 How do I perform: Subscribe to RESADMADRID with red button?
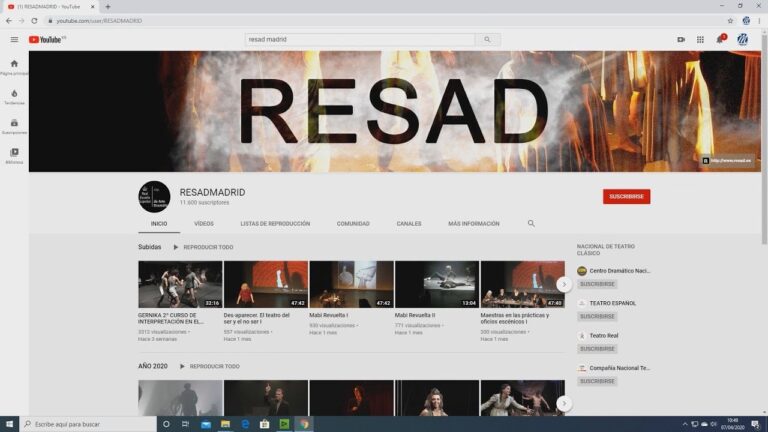point(626,196)
